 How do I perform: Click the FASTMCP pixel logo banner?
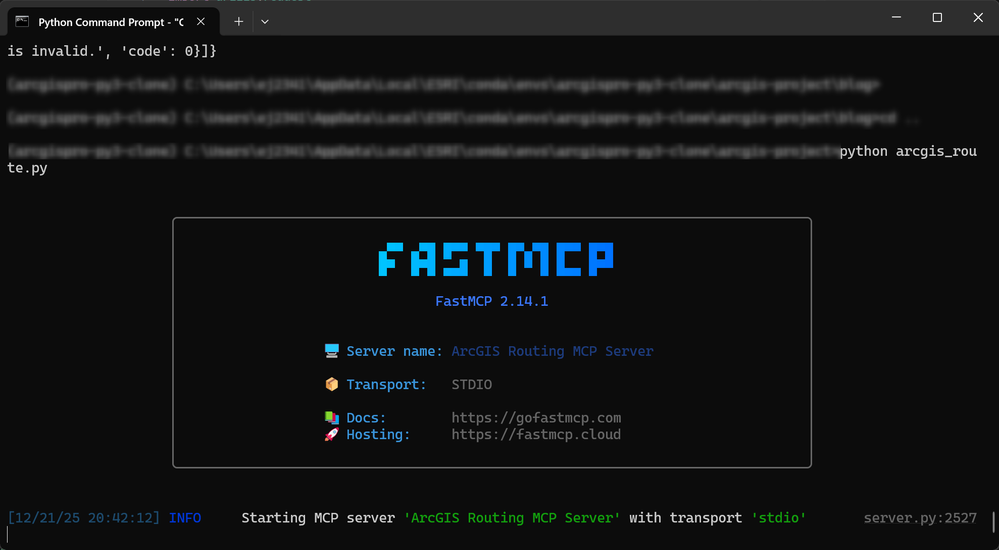[x=496, y=259]
